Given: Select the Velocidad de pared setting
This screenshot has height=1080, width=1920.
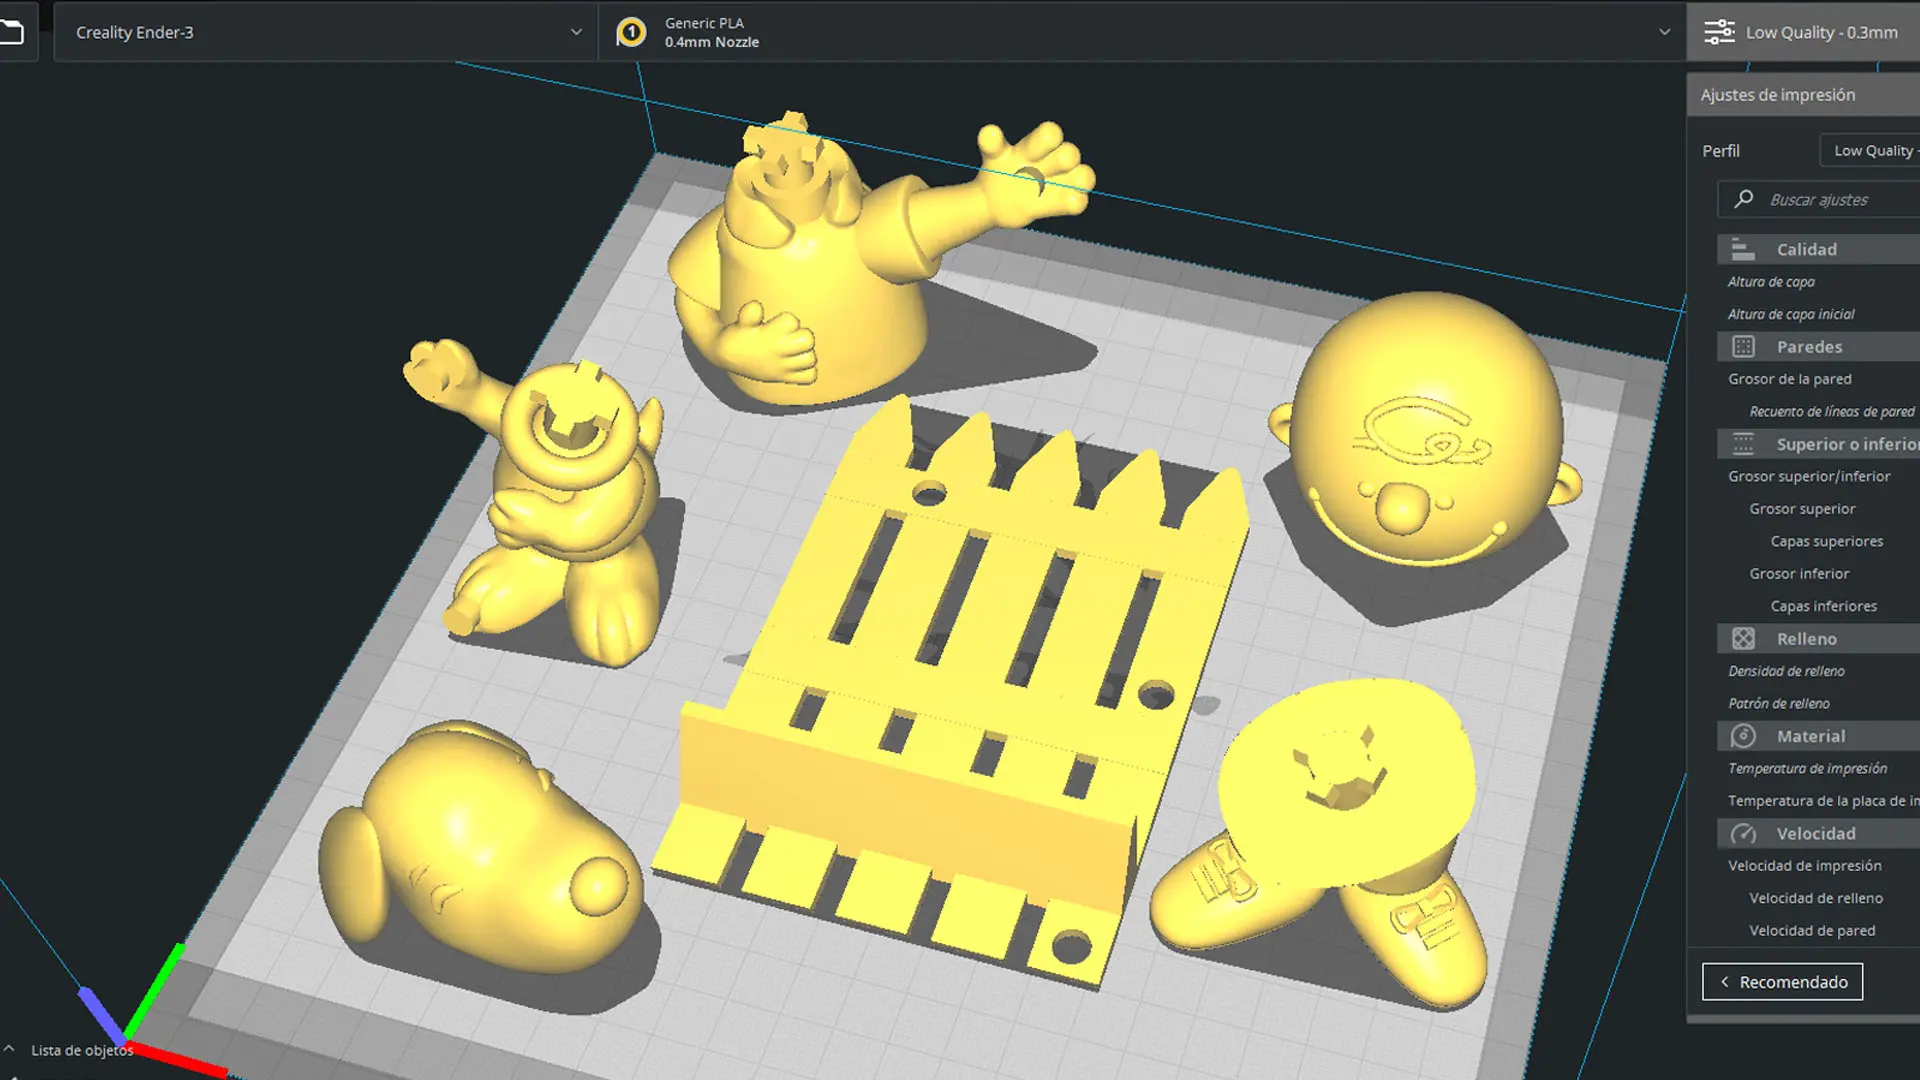Looking at the screenshot, I should click(x=1812, y=931).
